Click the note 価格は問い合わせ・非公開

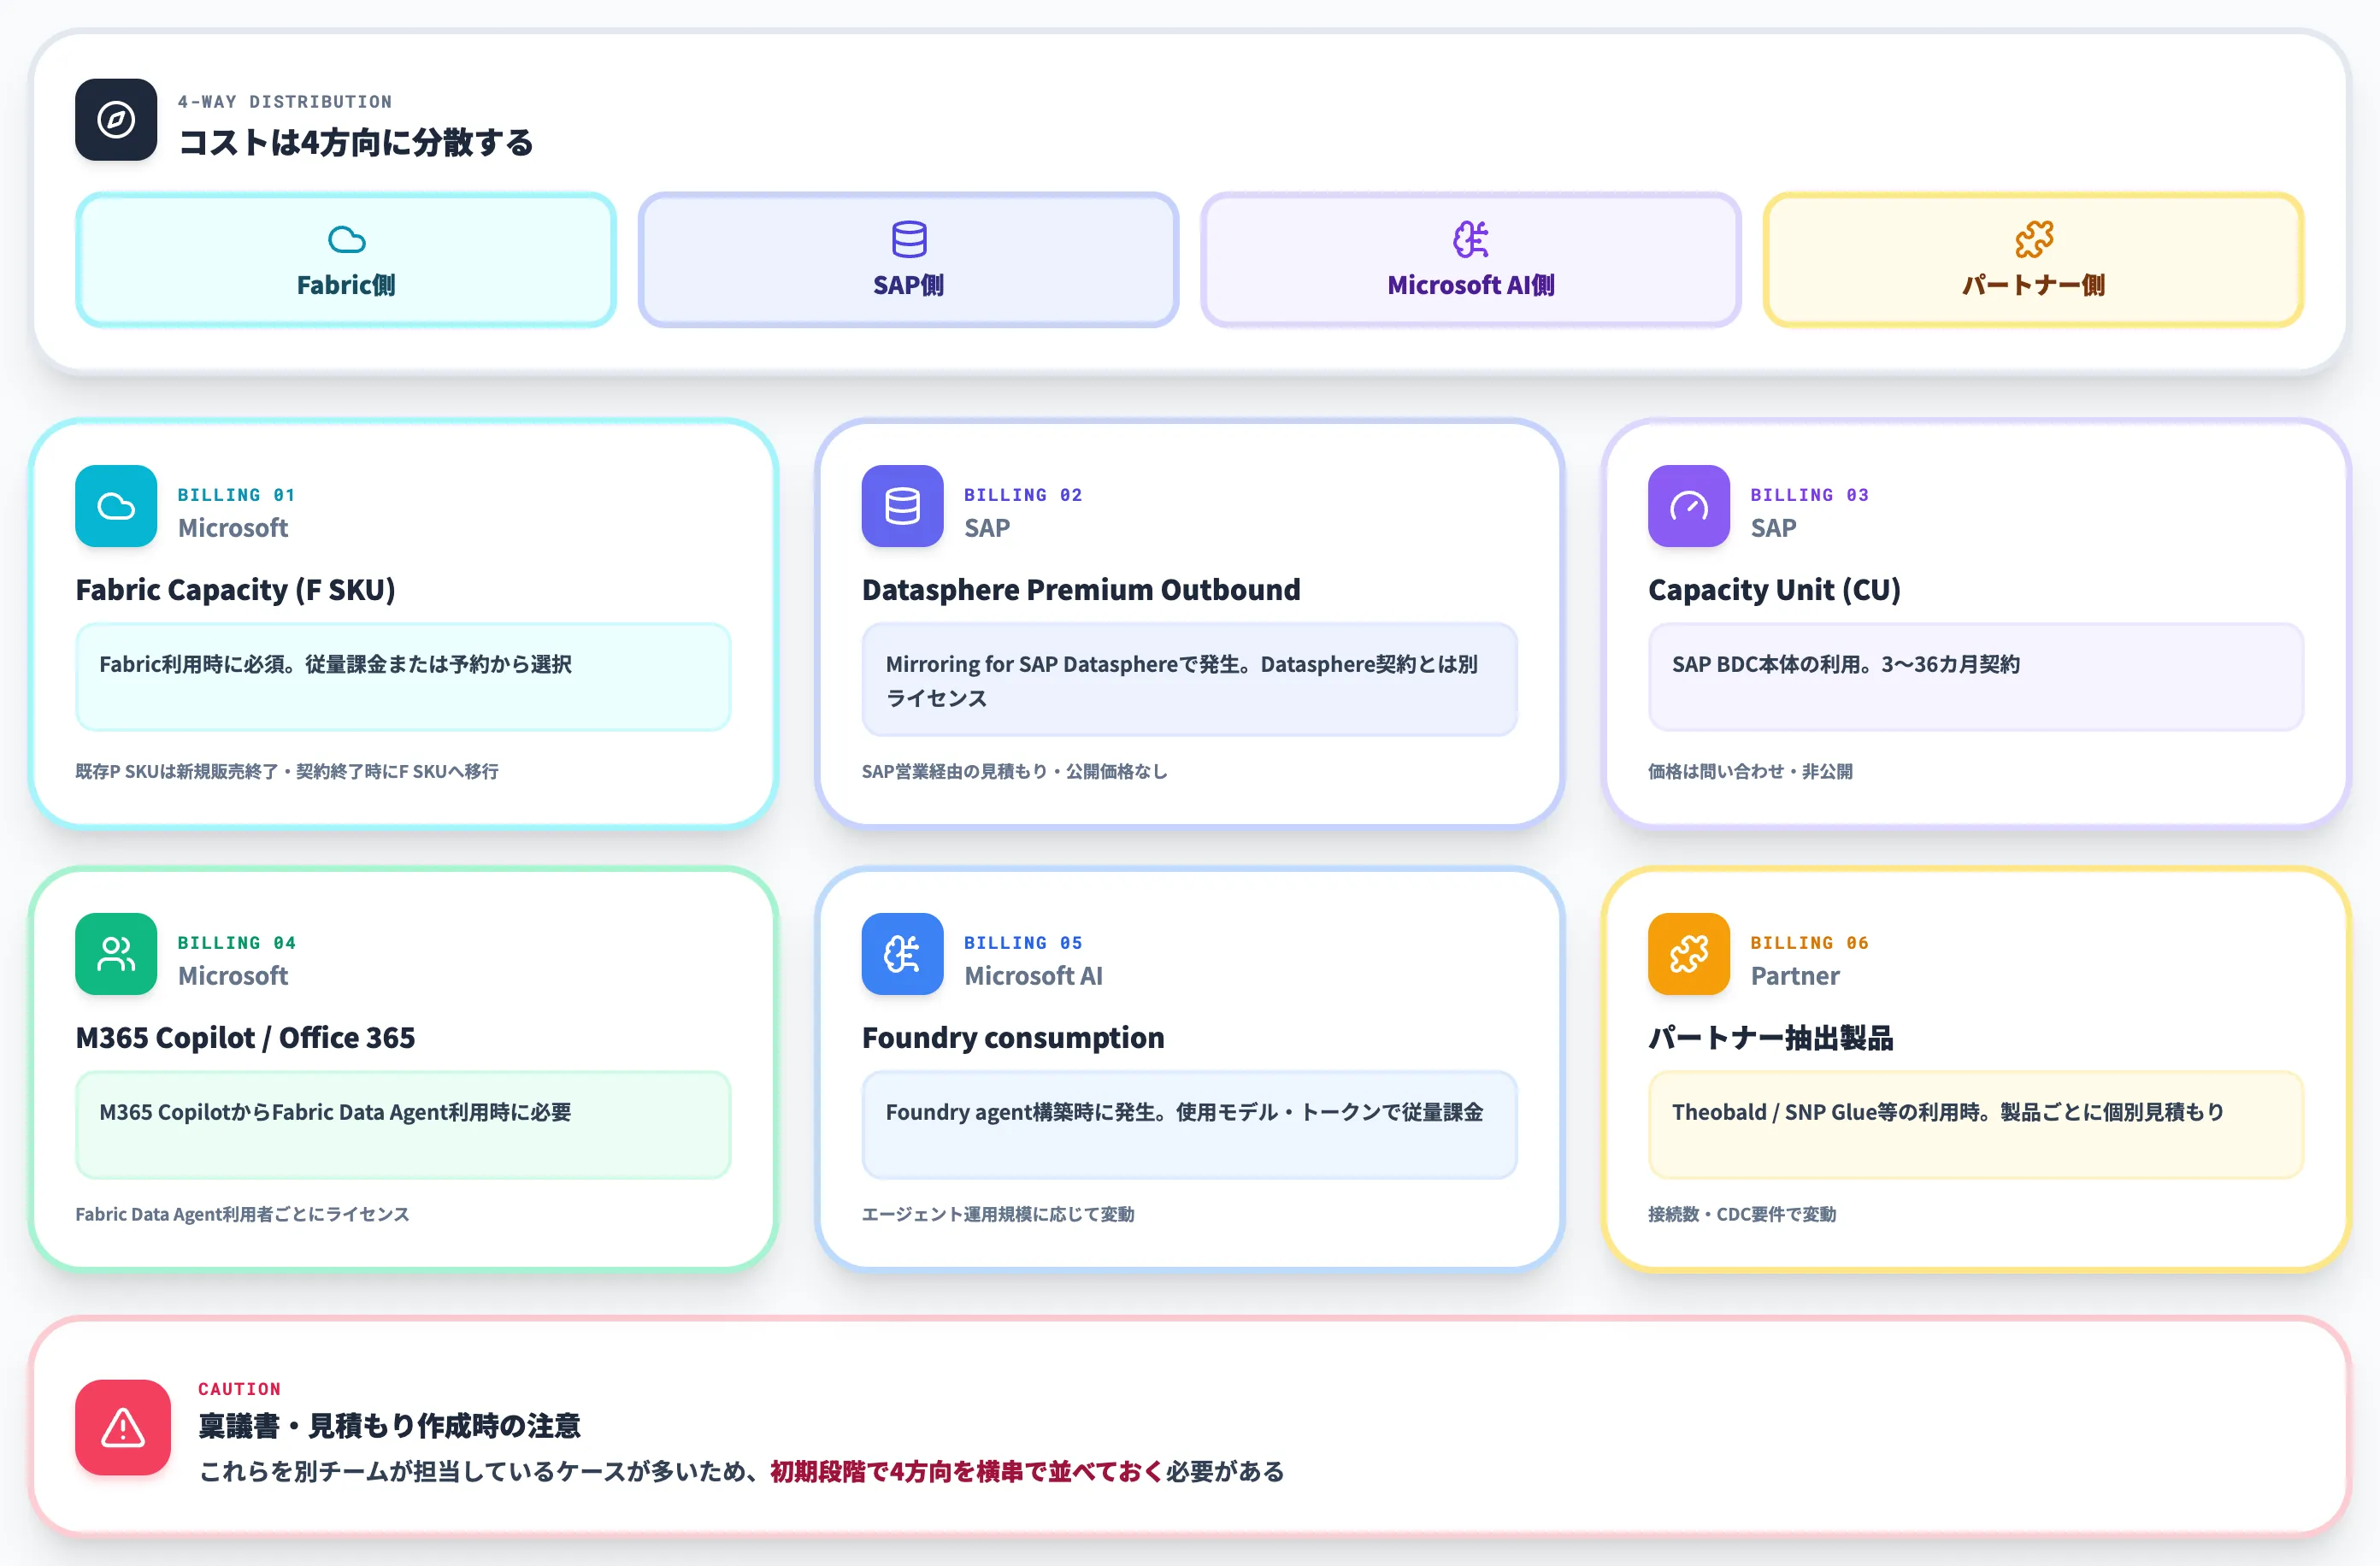[x=1750, y=771]
